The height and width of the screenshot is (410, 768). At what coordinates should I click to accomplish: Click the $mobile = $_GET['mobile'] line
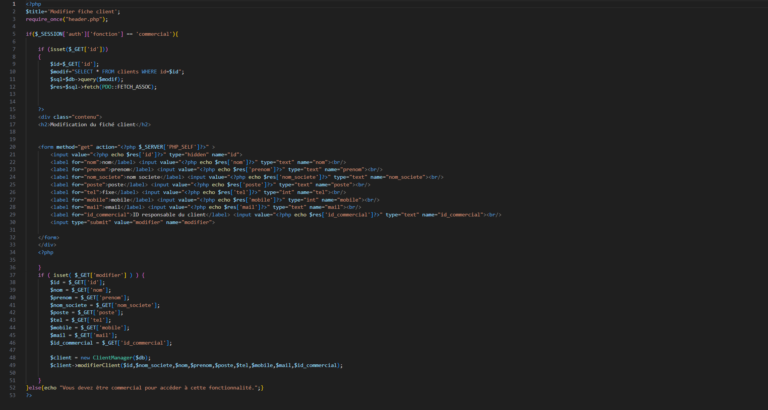tap(90, 328)
